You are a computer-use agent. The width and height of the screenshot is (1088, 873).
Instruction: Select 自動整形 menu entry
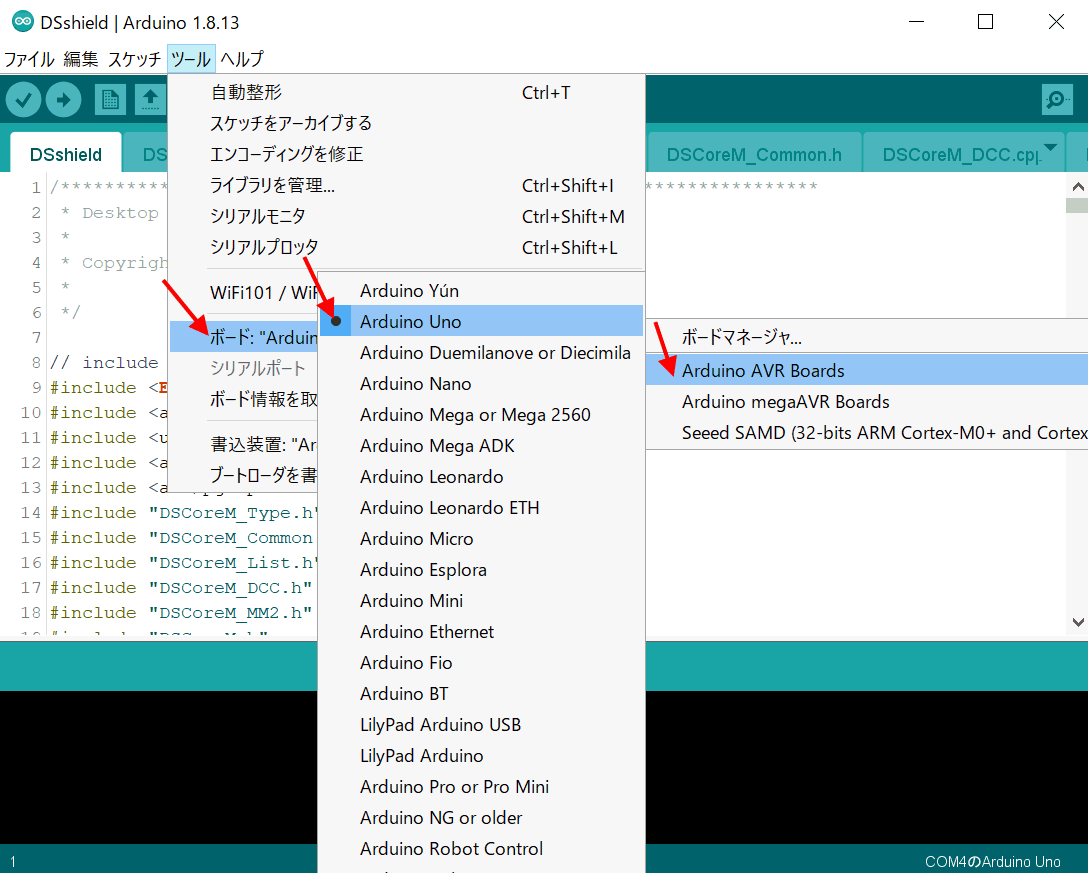click(x=407, y=92)
